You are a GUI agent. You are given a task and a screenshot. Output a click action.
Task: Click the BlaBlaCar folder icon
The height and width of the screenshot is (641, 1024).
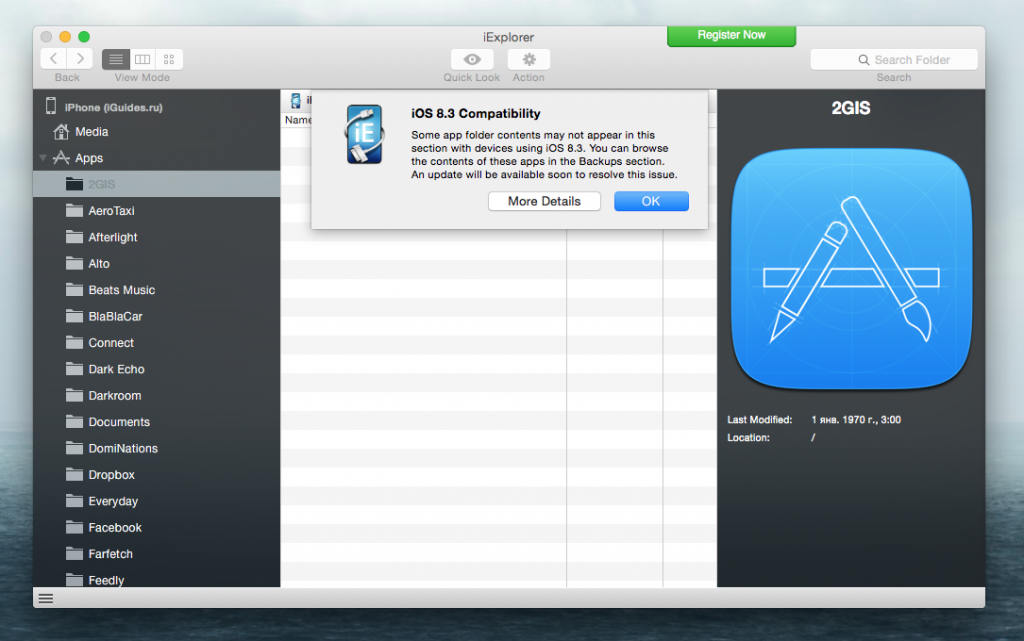(x=74, y=316)
